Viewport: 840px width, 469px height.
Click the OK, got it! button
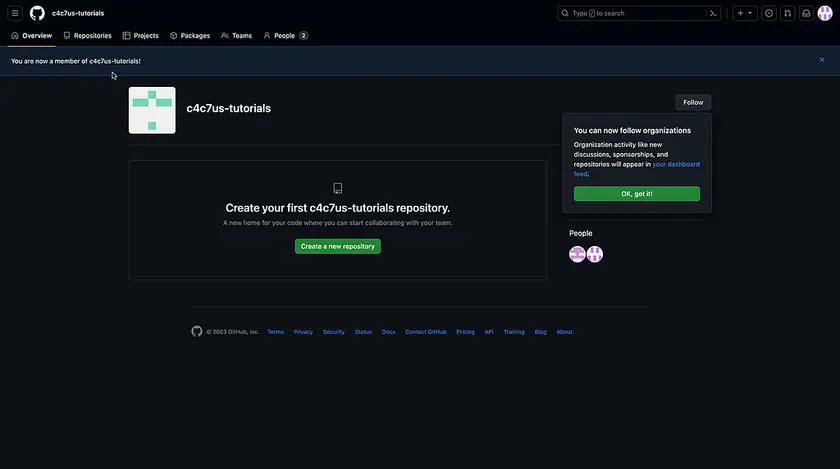(636, 193)
